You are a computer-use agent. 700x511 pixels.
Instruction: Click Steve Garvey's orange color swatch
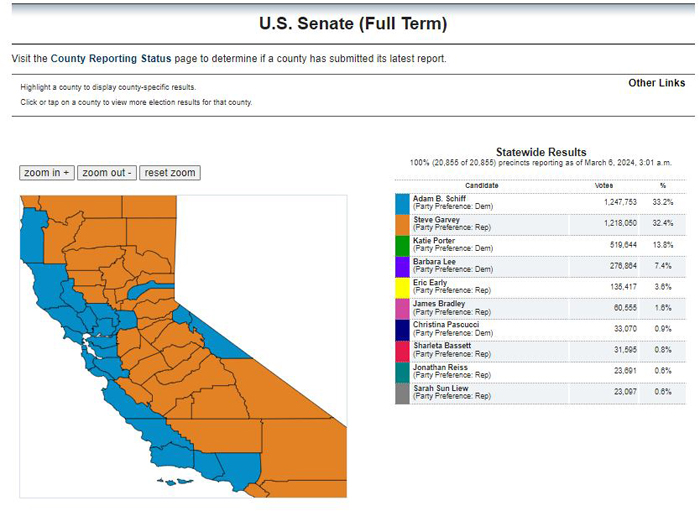402,225
